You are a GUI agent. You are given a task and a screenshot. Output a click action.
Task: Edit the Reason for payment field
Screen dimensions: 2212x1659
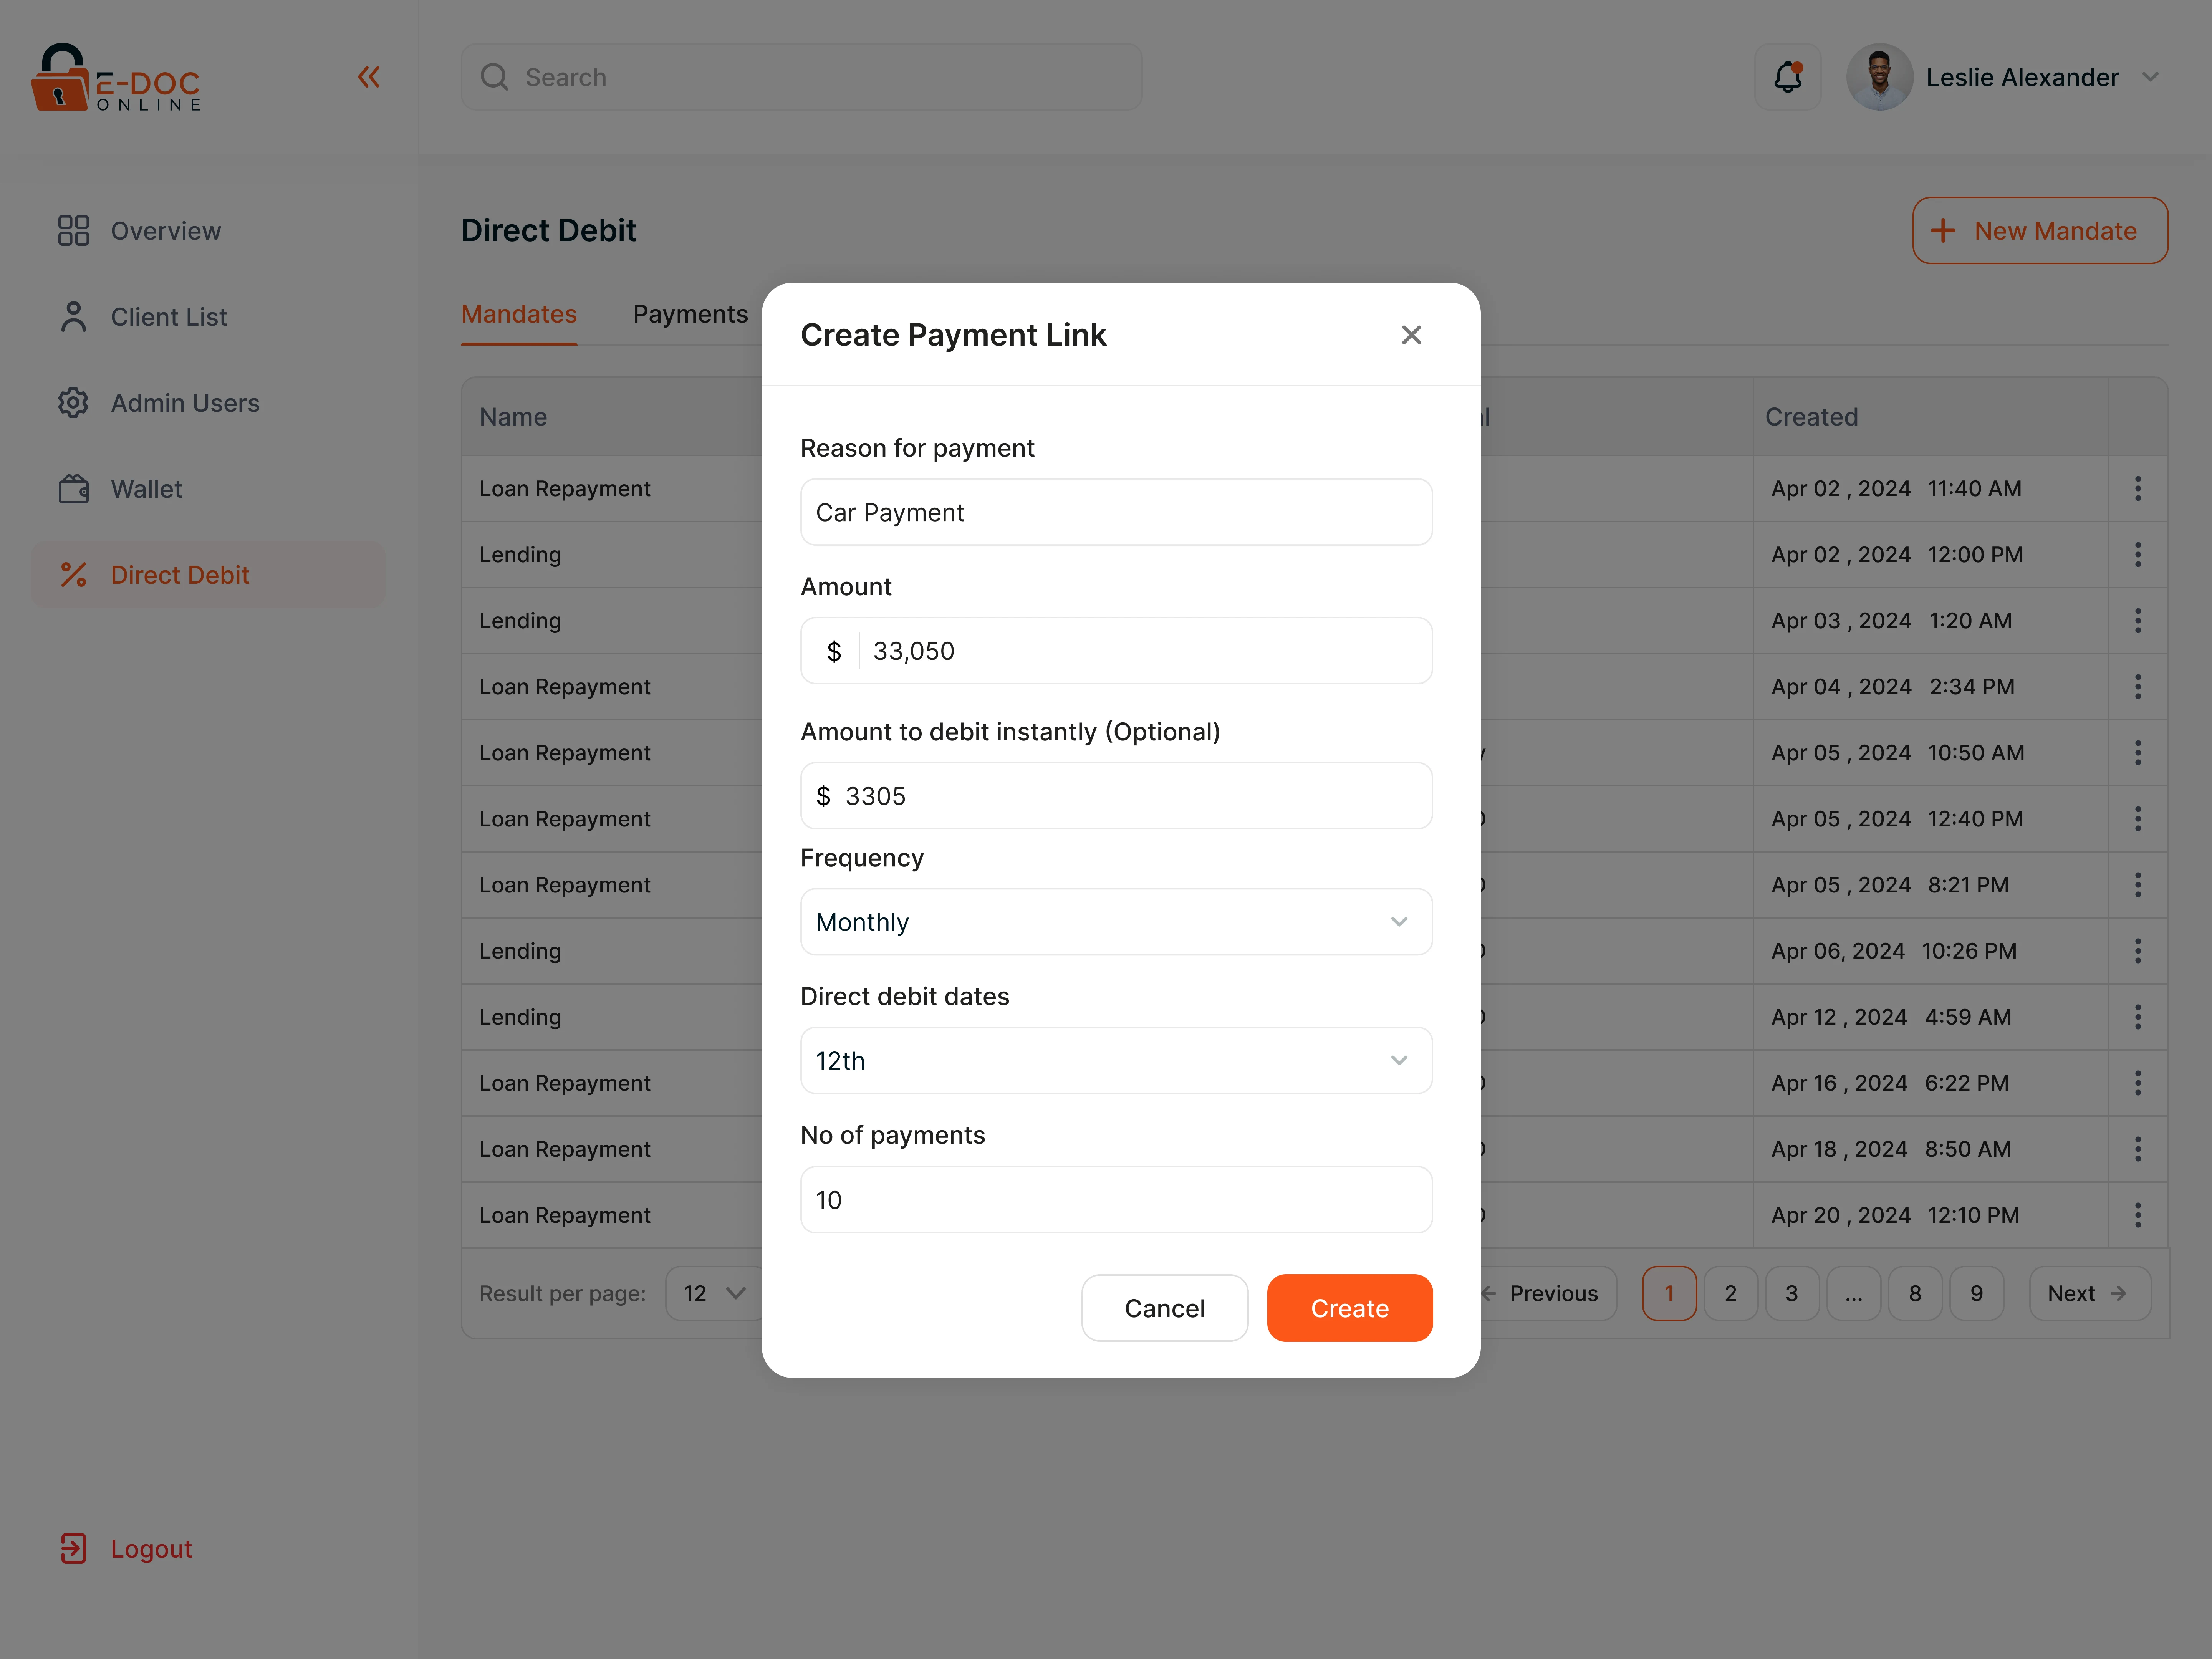pyautogui.click(x=1116, y=512)
